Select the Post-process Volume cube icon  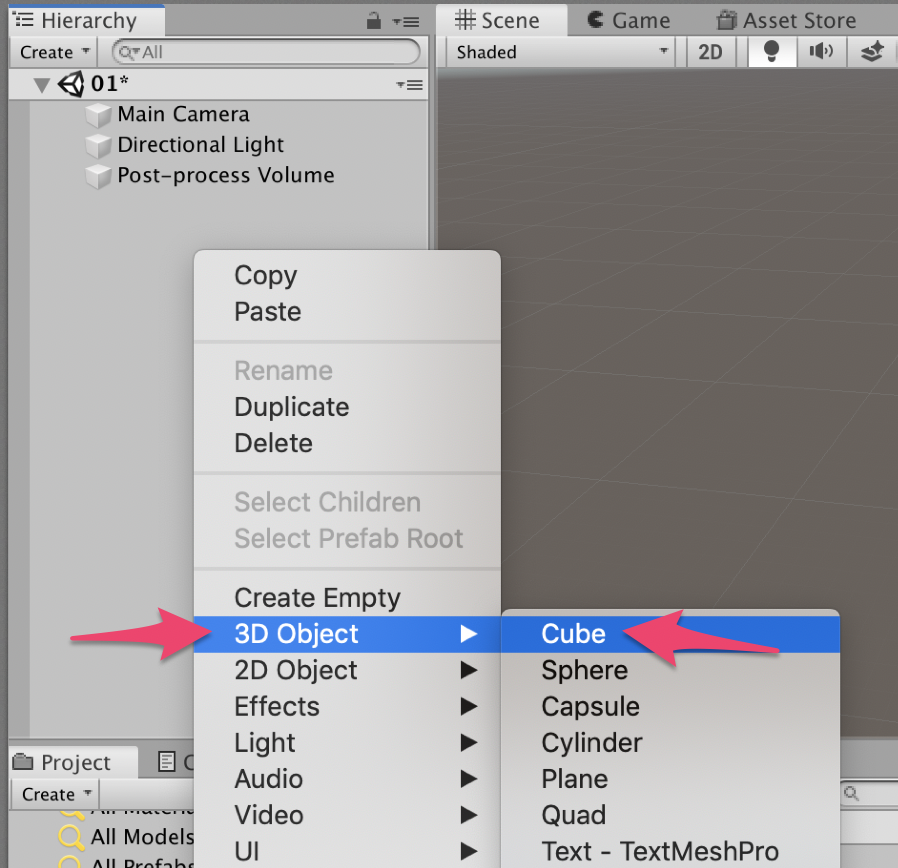[x=98, y=176]
